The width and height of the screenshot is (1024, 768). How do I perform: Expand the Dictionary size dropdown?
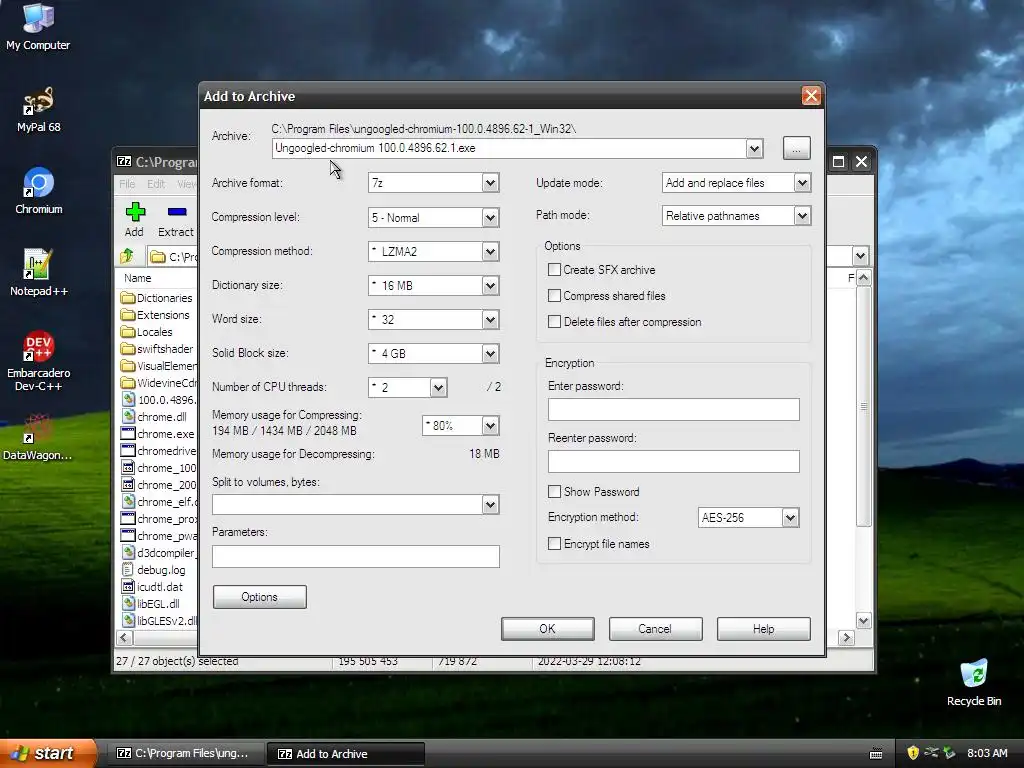[x=490, y=285]
